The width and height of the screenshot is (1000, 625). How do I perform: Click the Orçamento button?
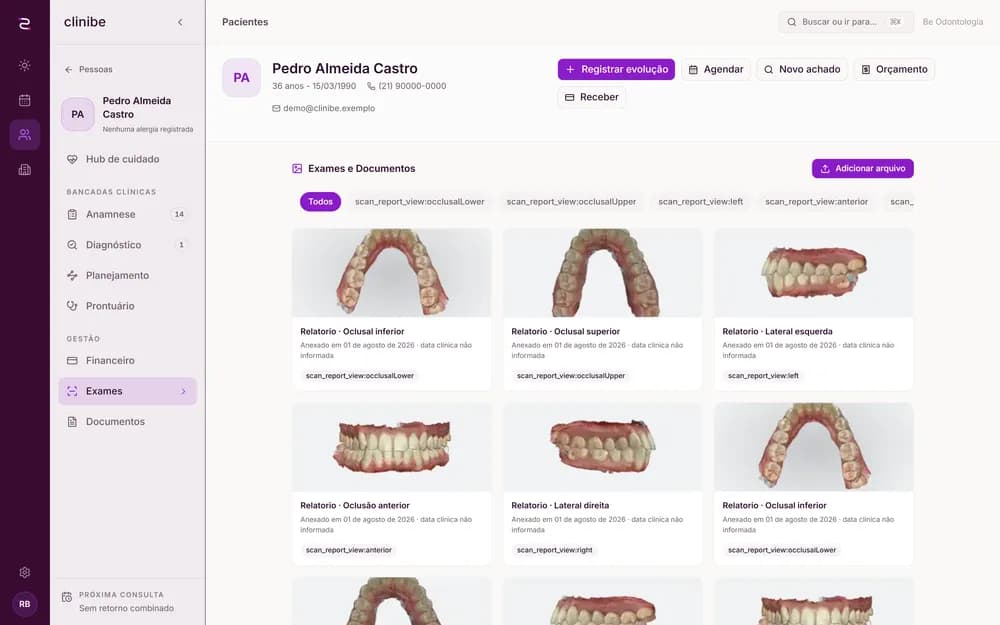[x=894, y=70]
